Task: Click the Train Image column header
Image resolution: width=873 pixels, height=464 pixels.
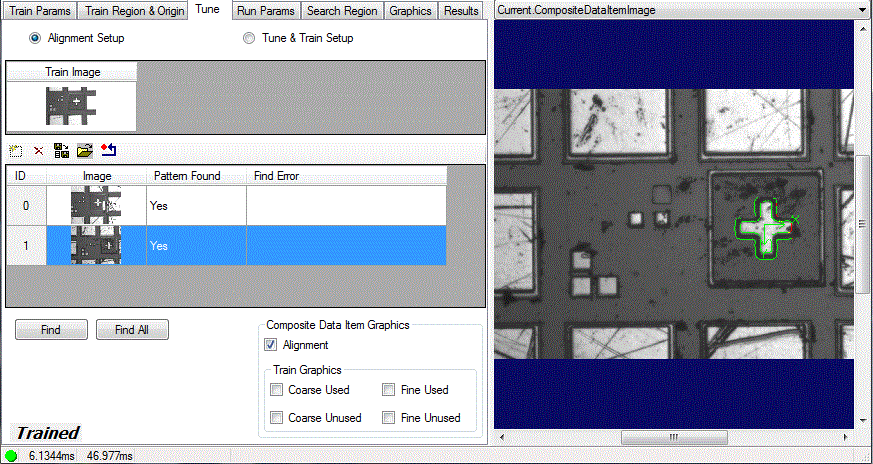Action: [72, 72]
